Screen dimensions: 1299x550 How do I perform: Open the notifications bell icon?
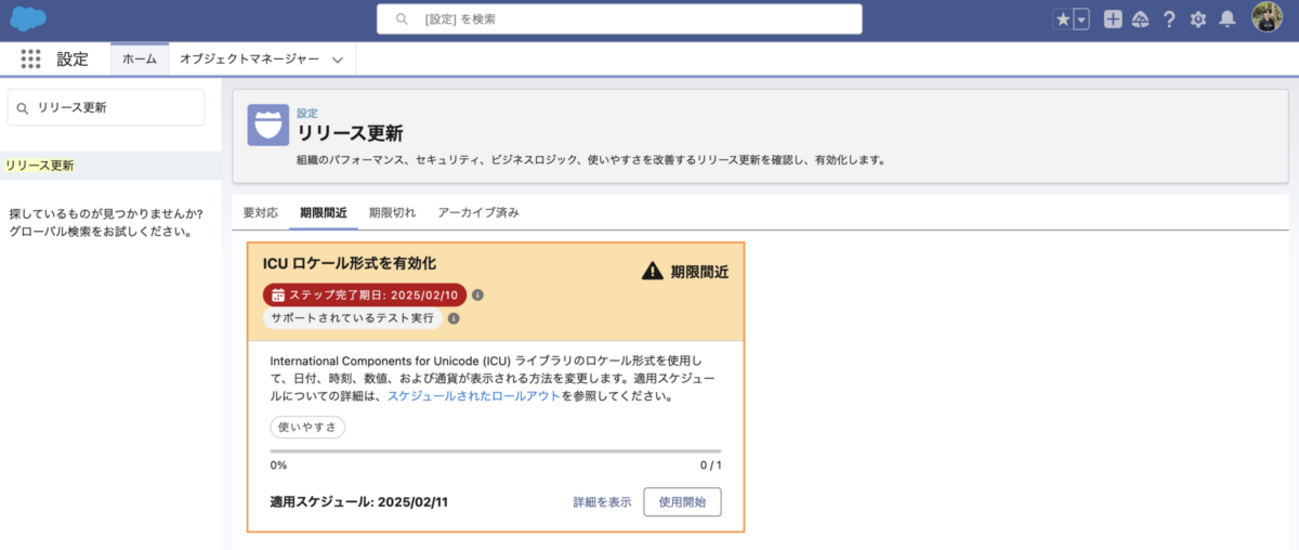tap(1228, 19)
